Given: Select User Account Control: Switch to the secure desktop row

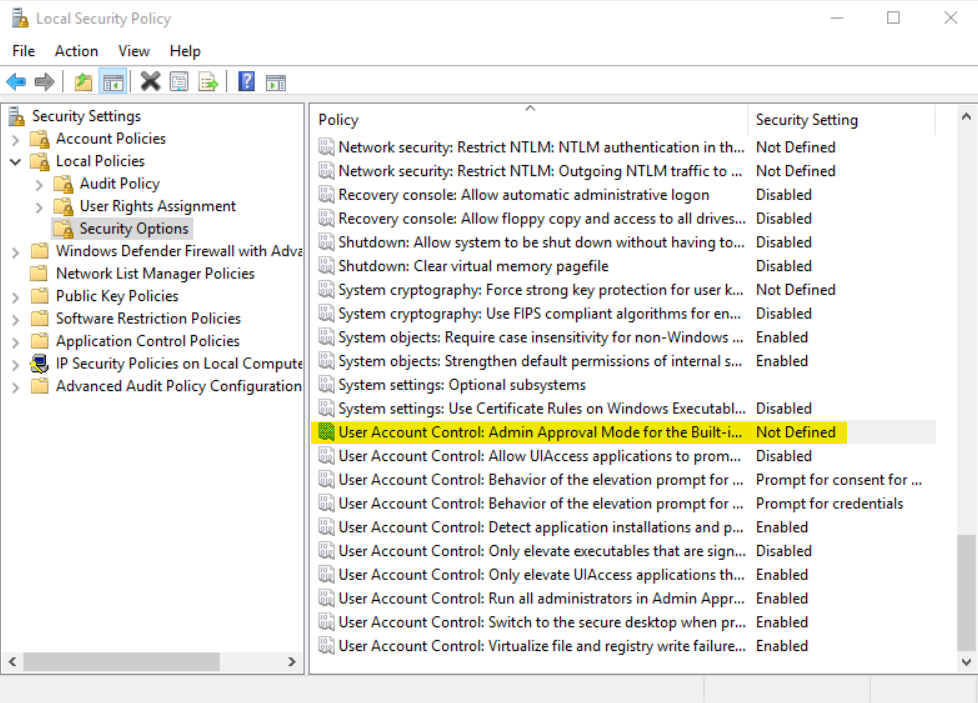Looking at the screenshot, I should 623,622.
